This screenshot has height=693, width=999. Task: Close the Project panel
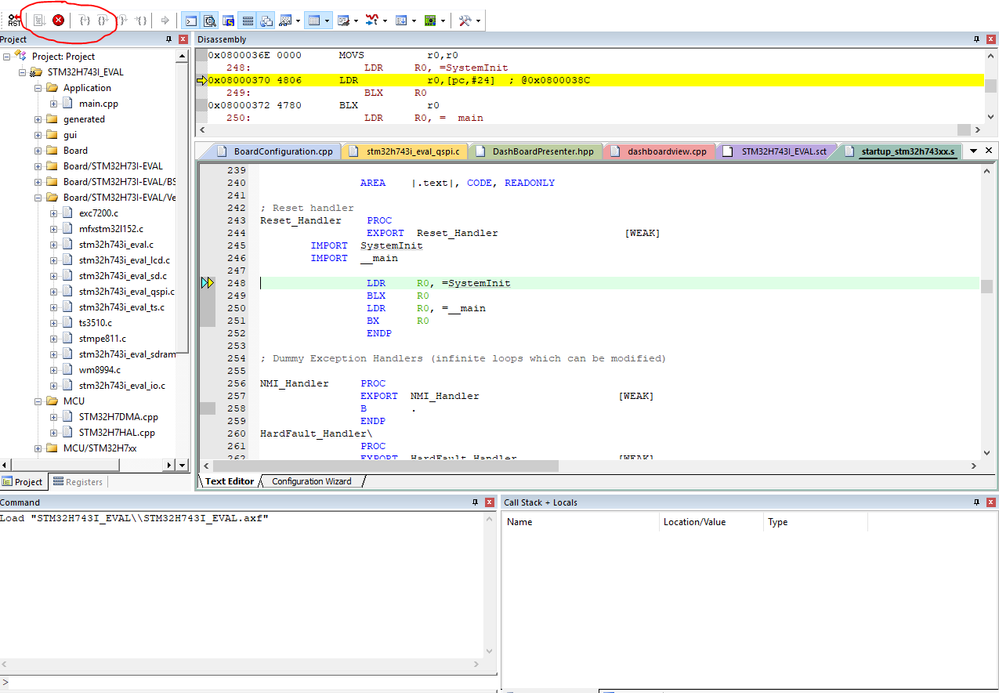pos(183,39)
